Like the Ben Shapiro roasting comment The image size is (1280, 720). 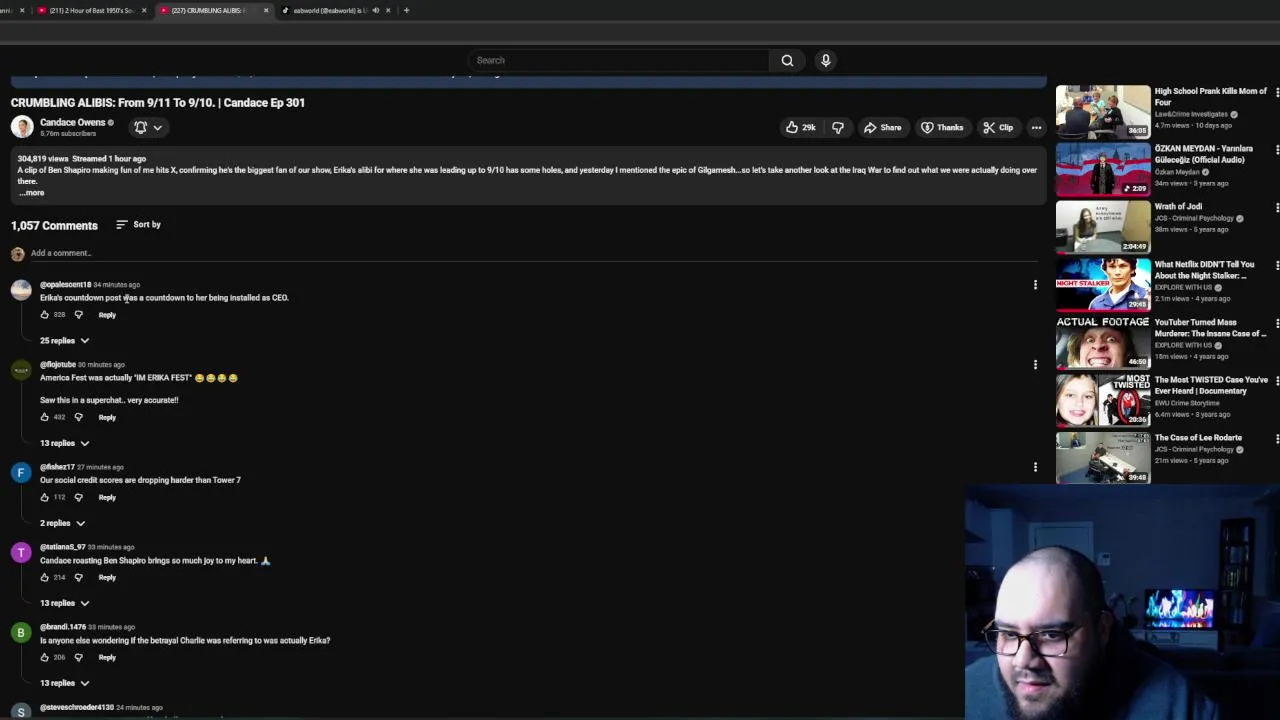[44, 577]
